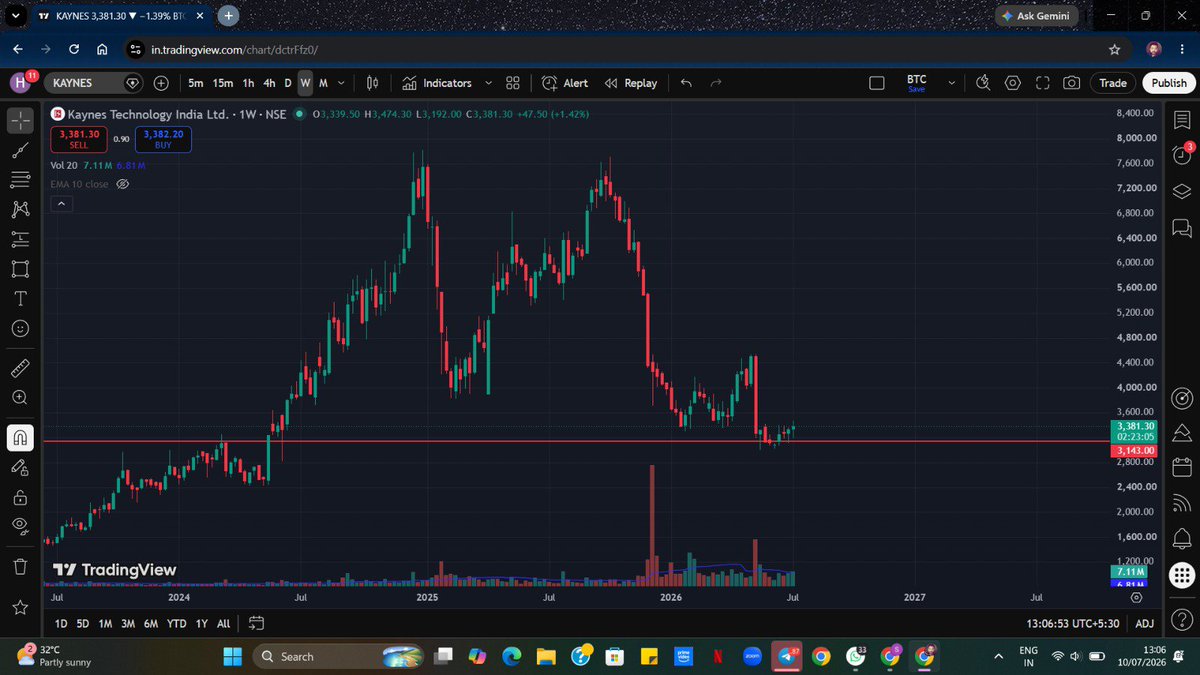Click the 3,143.00 horizontal line price label
1200x675 pixels.
[x=1134, y=451]
